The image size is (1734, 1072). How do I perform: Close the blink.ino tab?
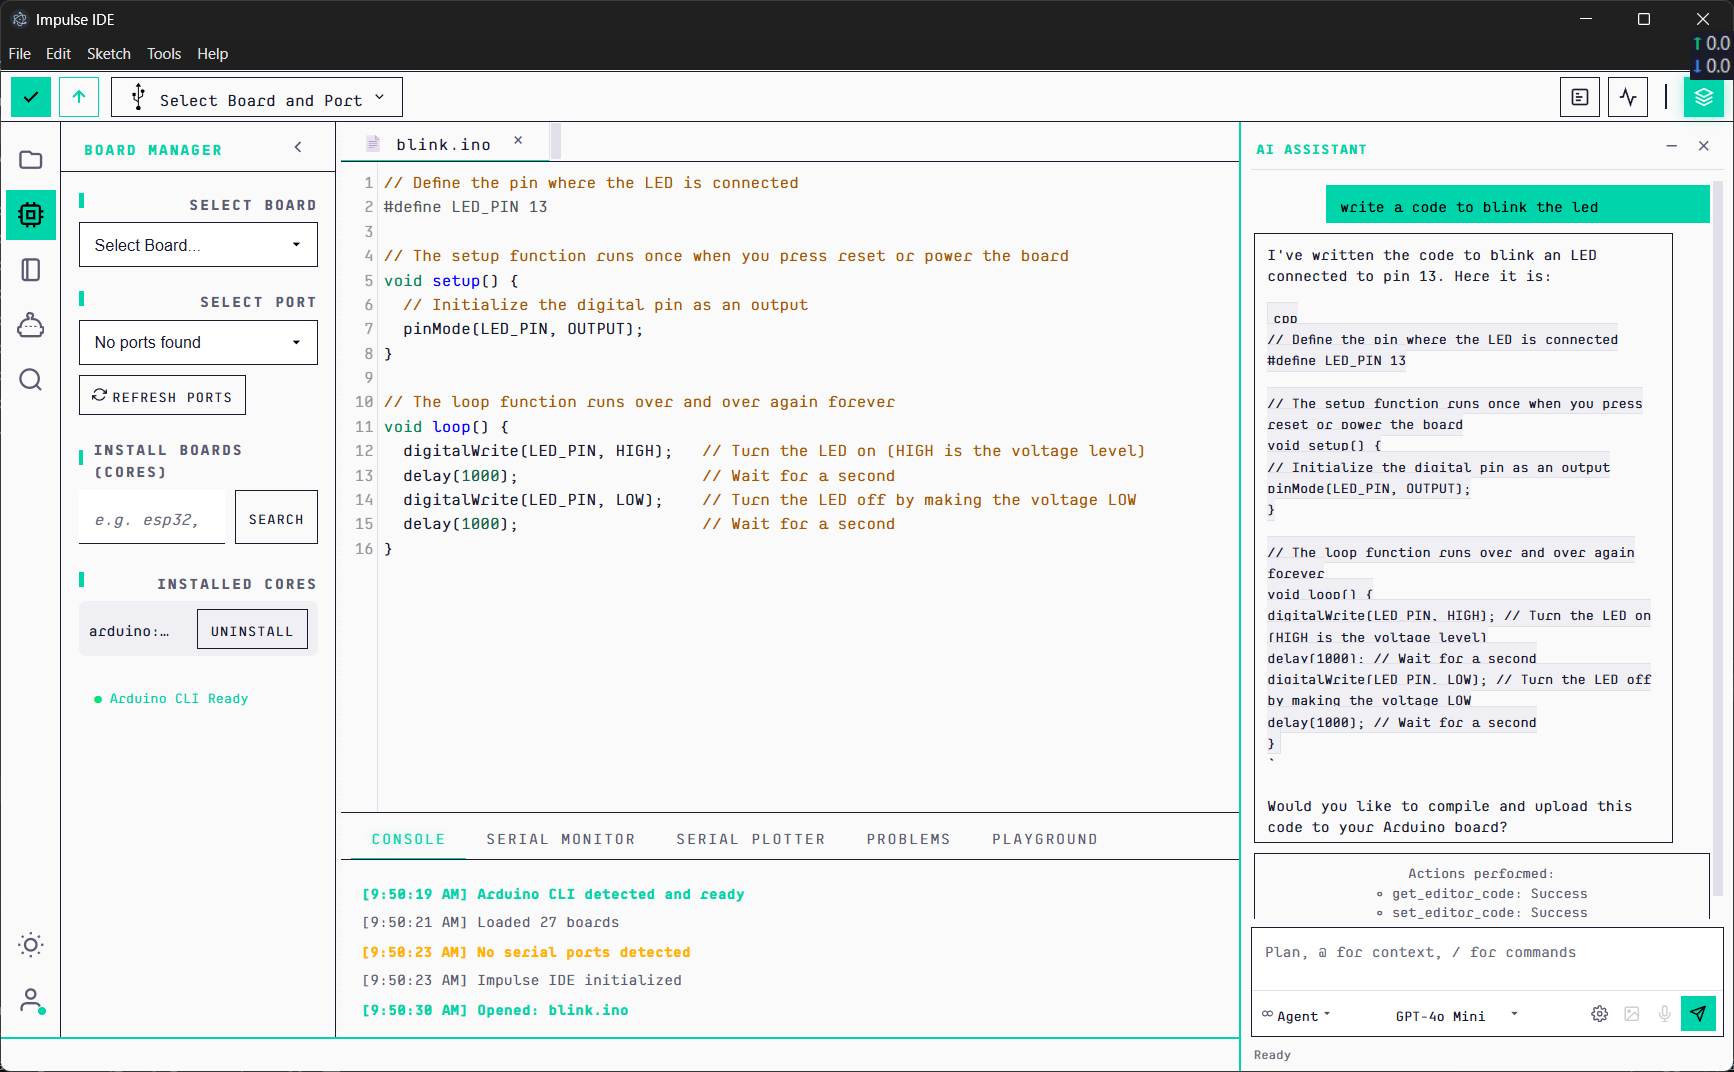(518, 141)
